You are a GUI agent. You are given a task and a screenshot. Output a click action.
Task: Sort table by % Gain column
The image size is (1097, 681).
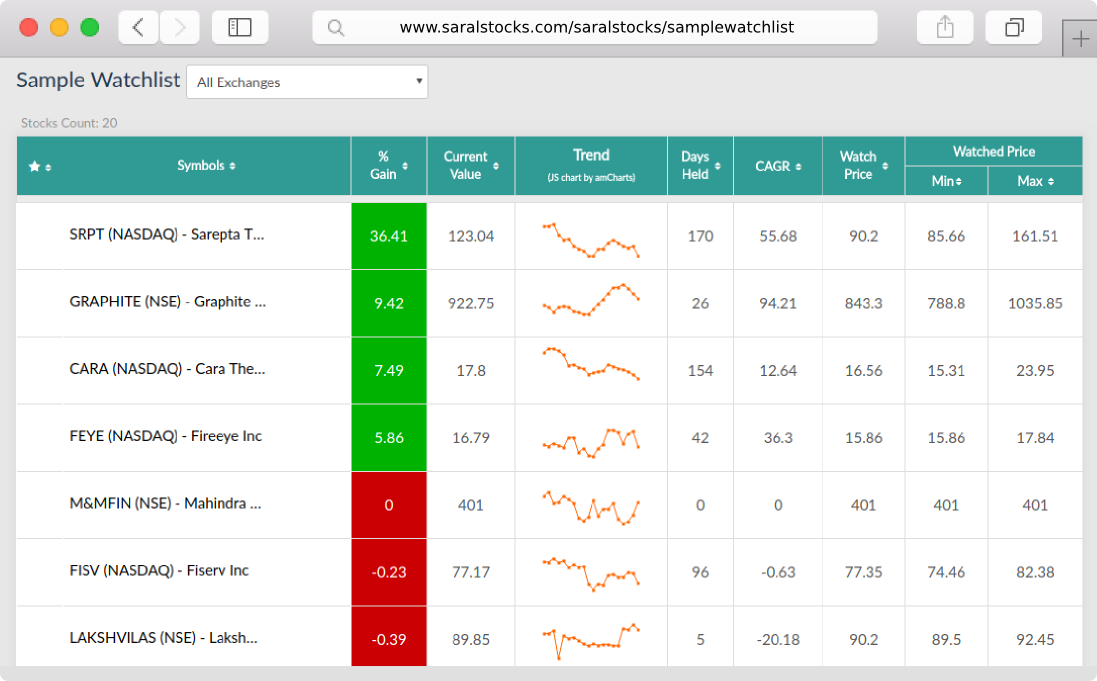pyautogui.click(x=389, y=165)
